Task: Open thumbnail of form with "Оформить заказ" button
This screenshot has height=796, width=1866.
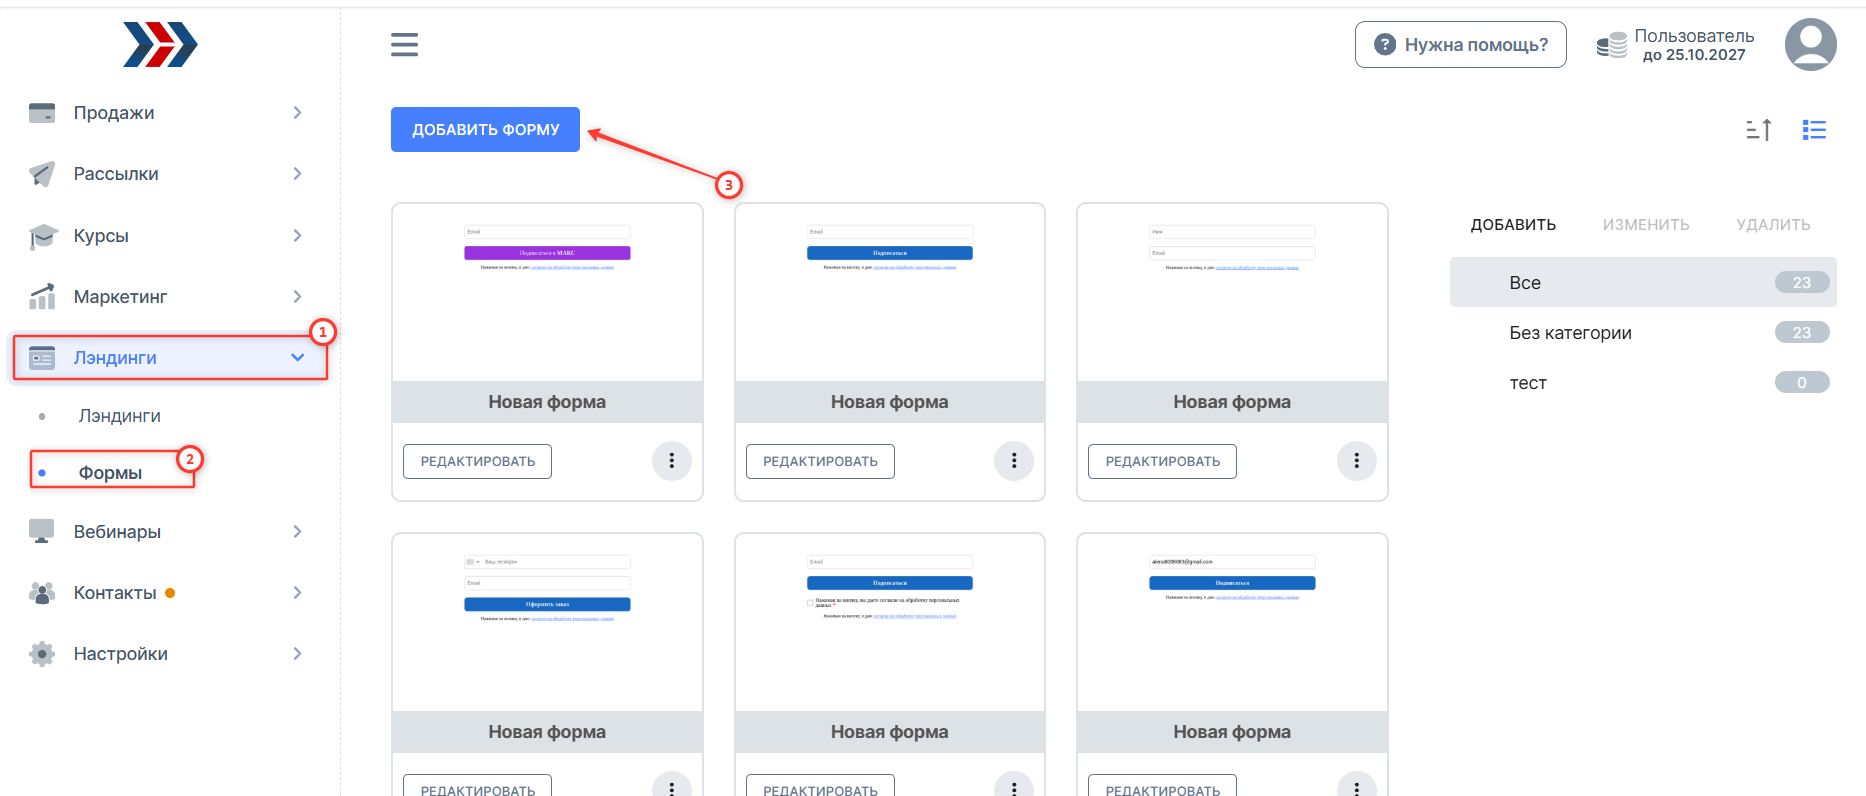Action: [x=547, y=623]
